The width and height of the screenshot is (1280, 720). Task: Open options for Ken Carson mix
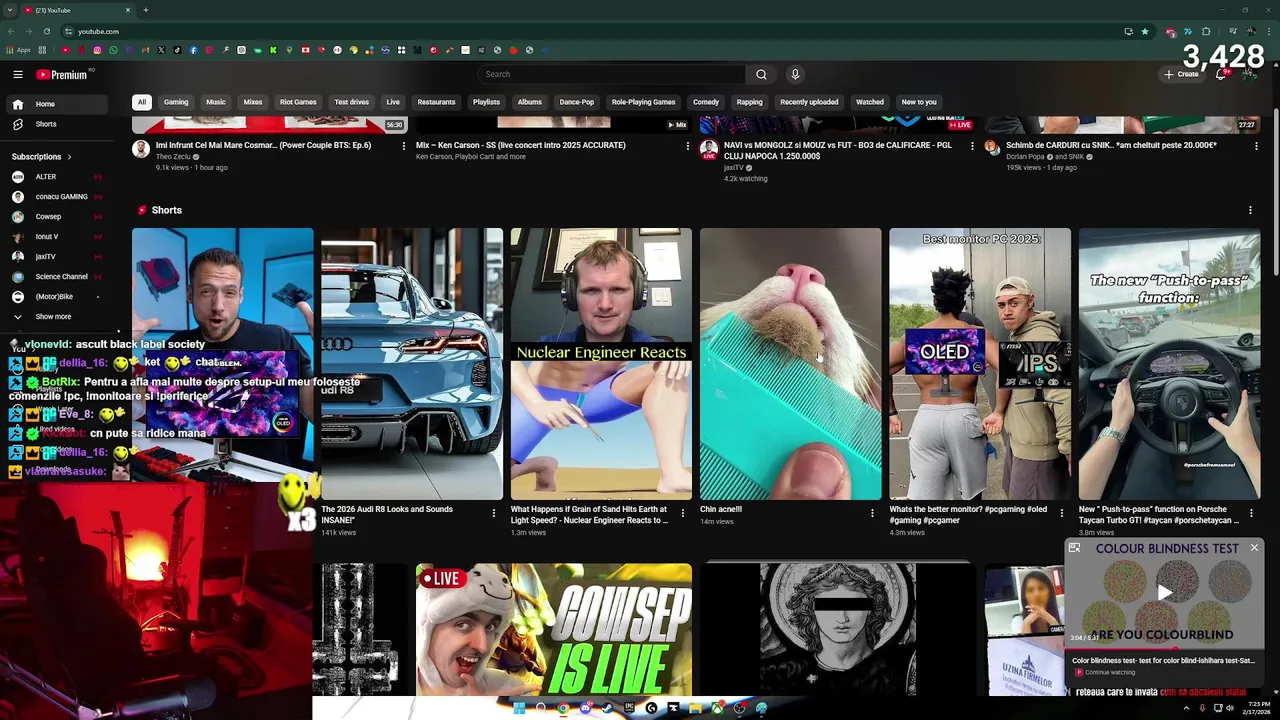click(688, 146)
